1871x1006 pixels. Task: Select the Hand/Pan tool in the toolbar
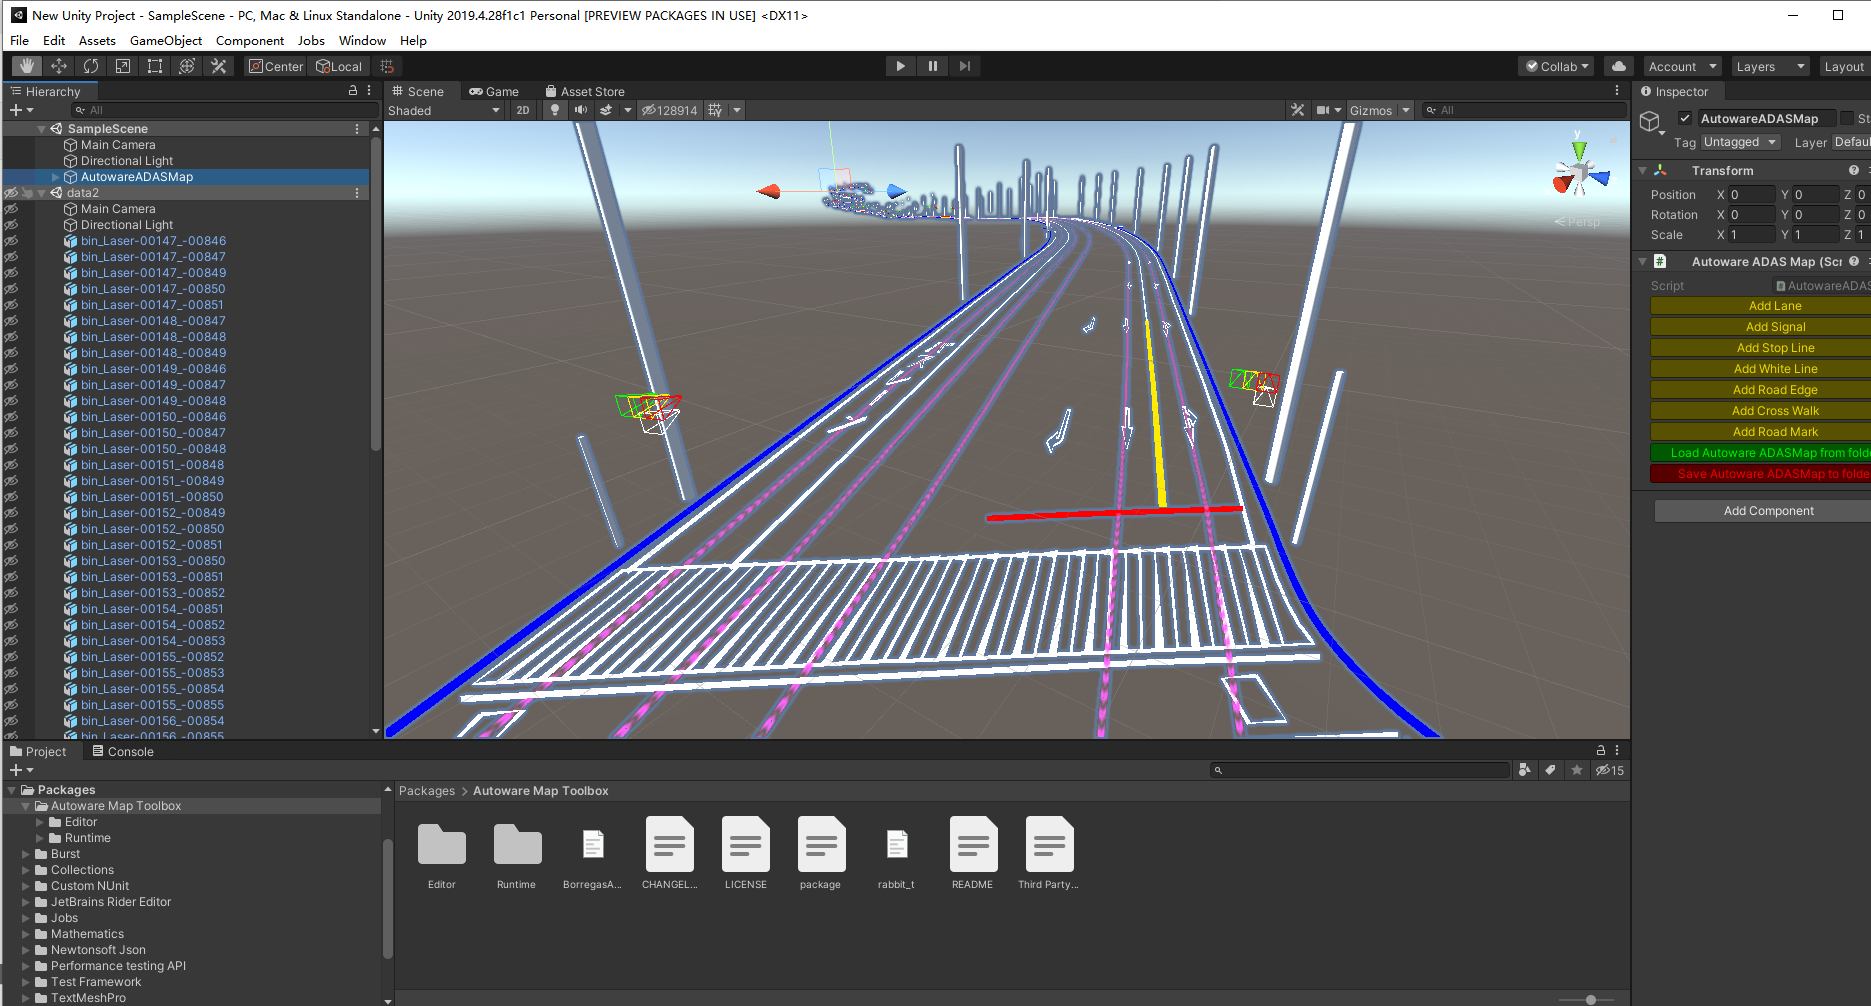coord(25,65)
